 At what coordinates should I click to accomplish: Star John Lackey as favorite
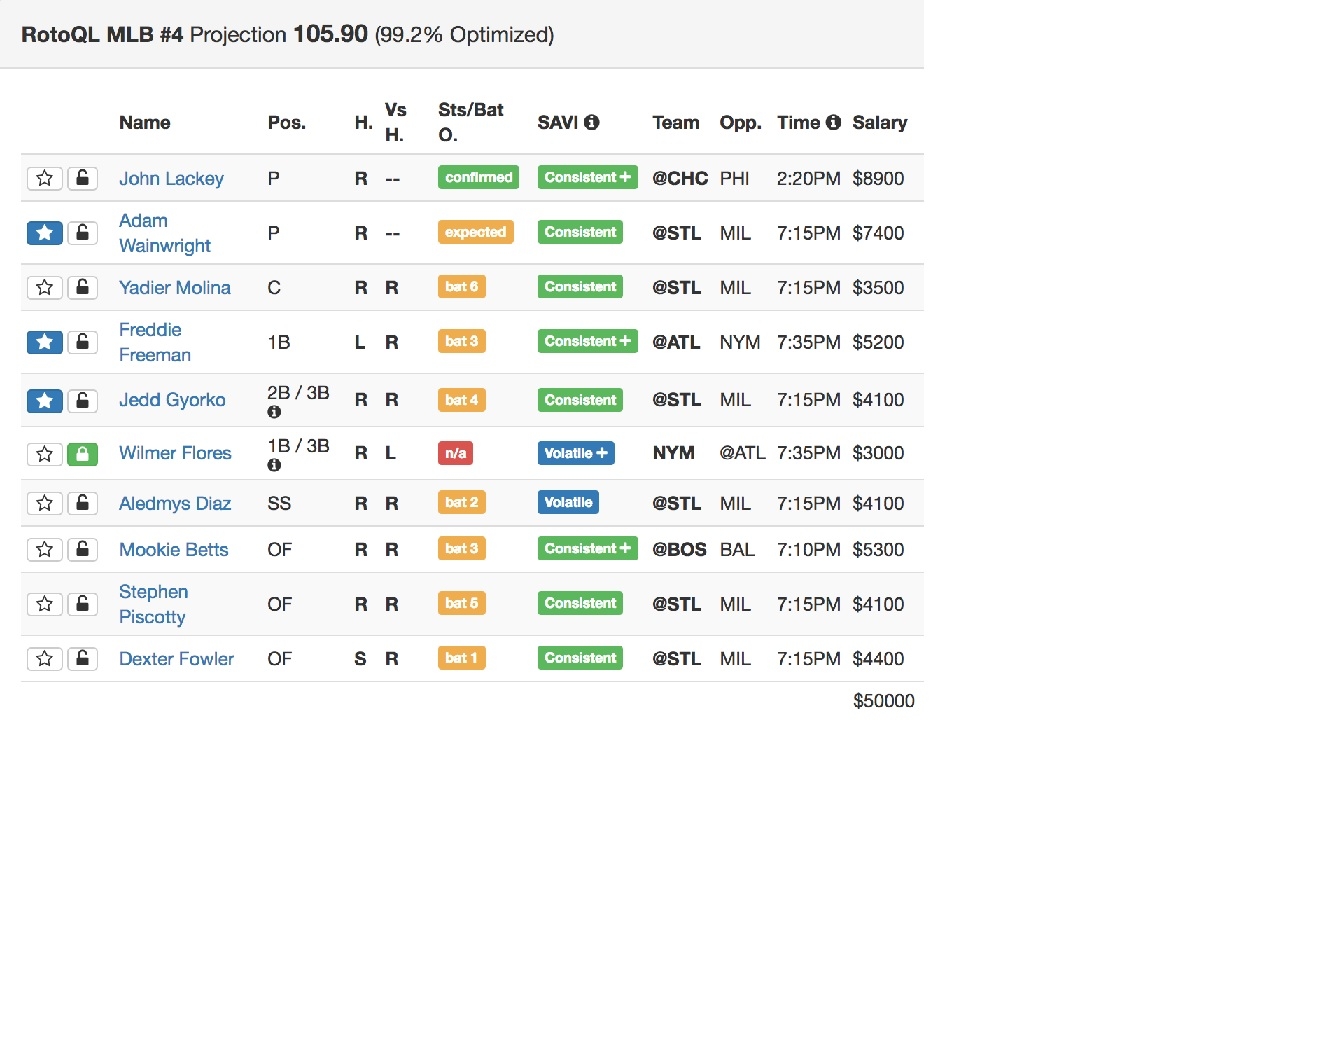point(45,178)
